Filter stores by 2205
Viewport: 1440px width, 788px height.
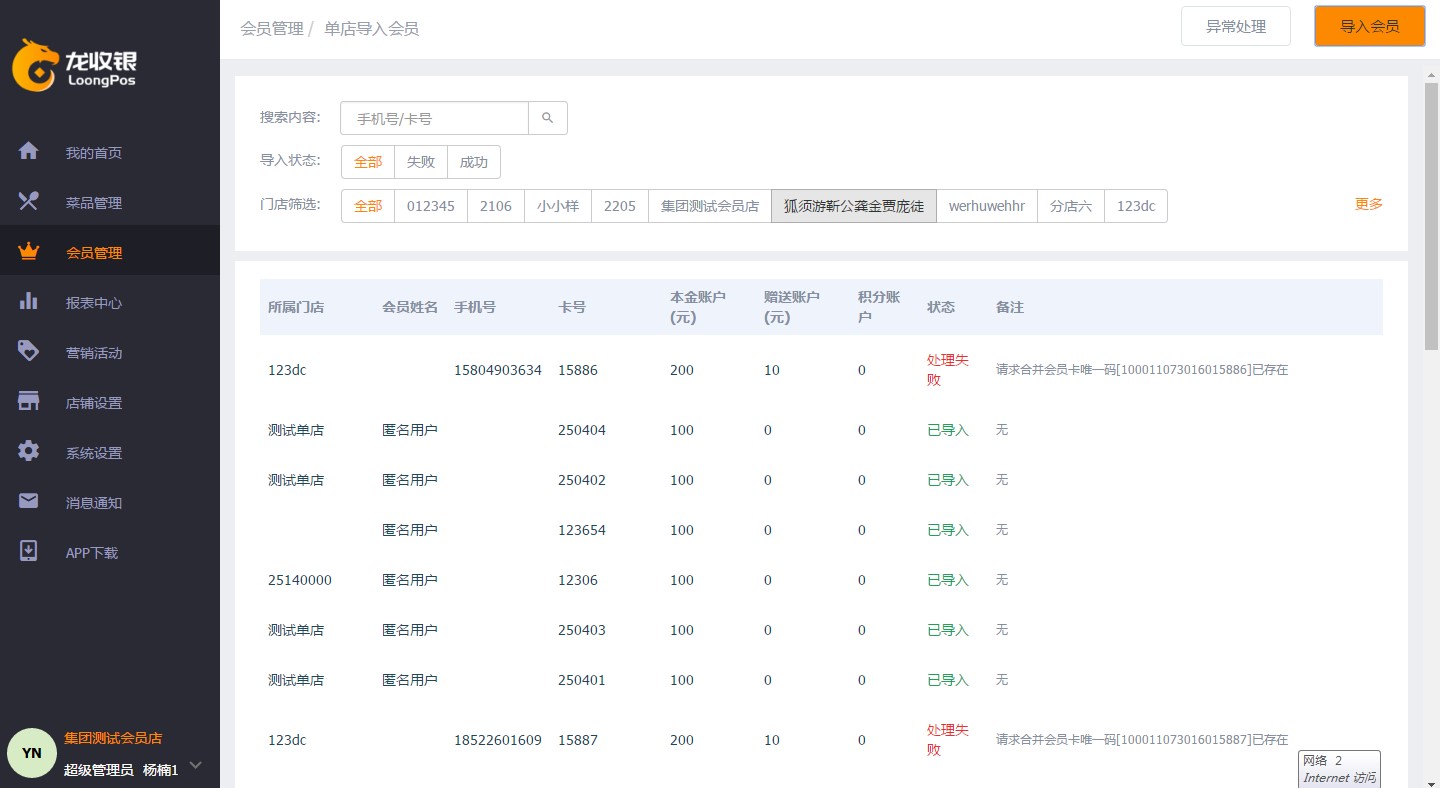click(620, 206)
